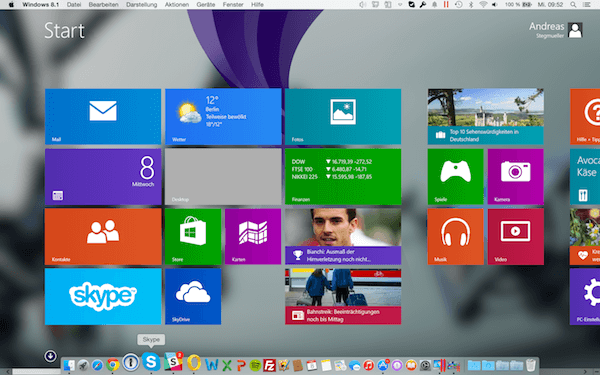
Task: Open the Finanzen stock tile
Action: [343, 177]
